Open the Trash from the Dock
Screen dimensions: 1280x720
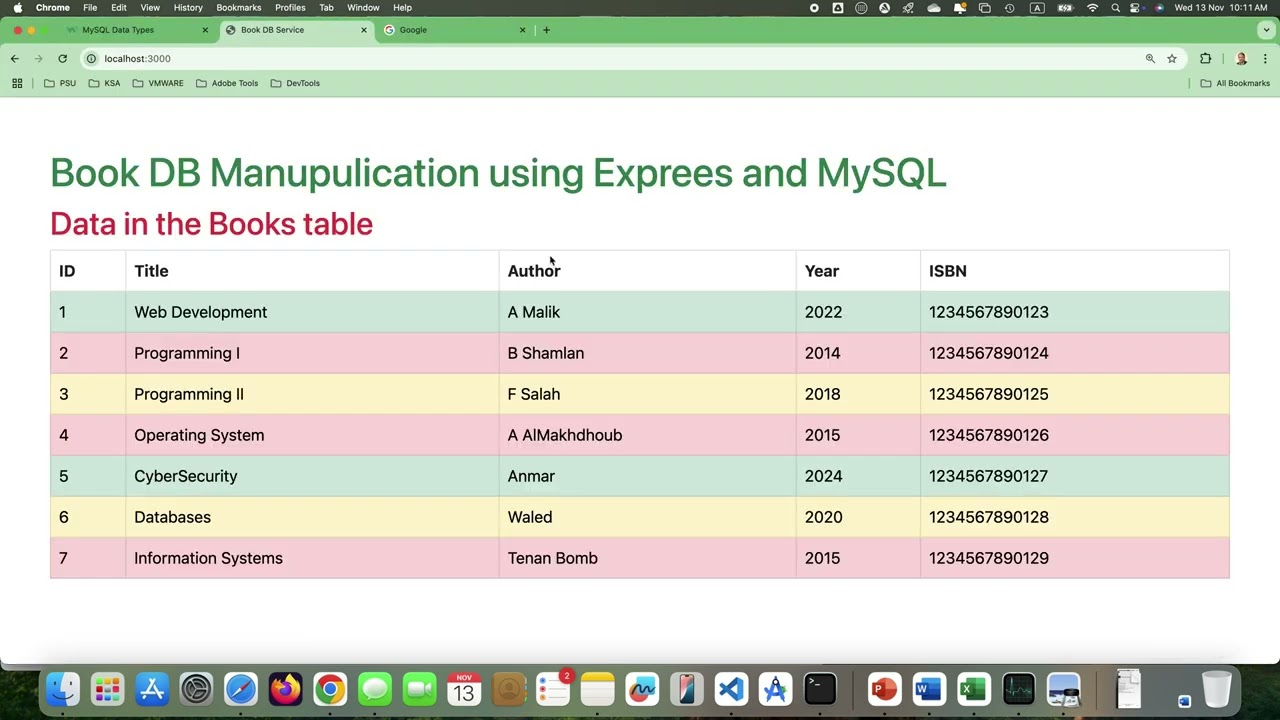(1217, 689)
